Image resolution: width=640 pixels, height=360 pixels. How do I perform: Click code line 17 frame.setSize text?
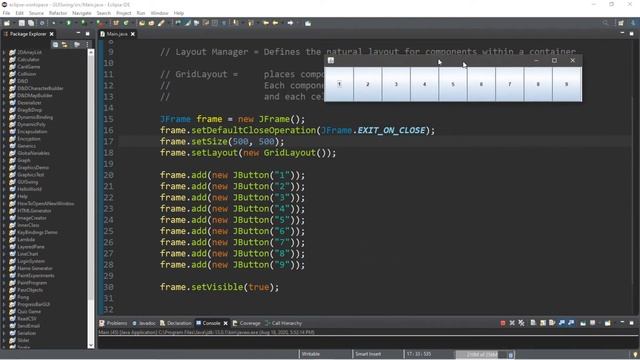coord(222,142)
